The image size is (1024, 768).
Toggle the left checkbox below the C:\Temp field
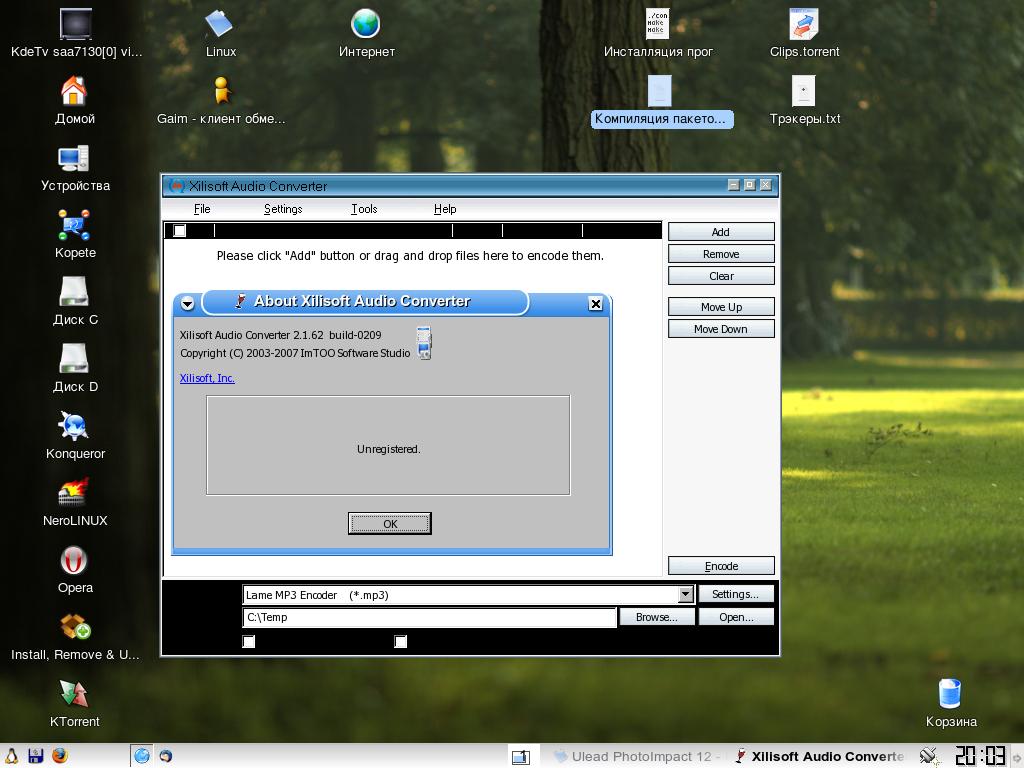[x=249, y=642]
